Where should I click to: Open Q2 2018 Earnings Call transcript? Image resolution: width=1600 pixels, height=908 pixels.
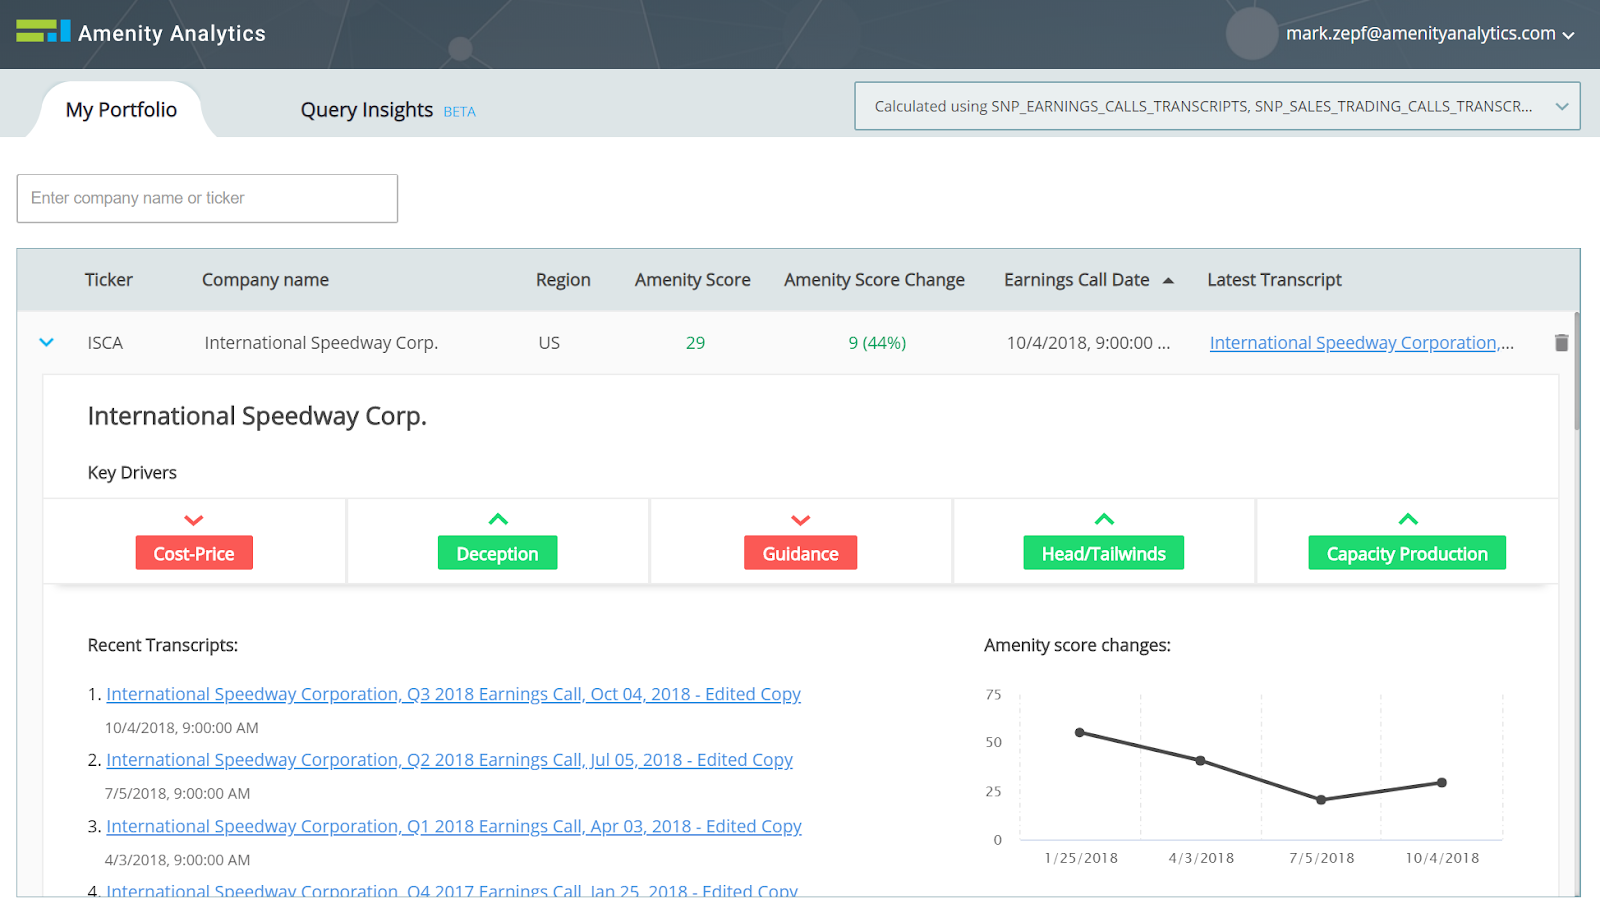[x=450, y=760]
